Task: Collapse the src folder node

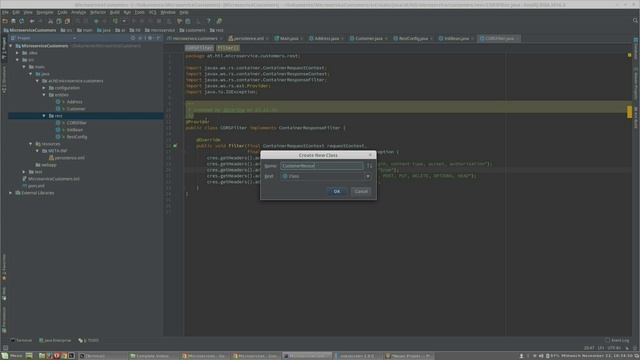Action: point(18,60)
